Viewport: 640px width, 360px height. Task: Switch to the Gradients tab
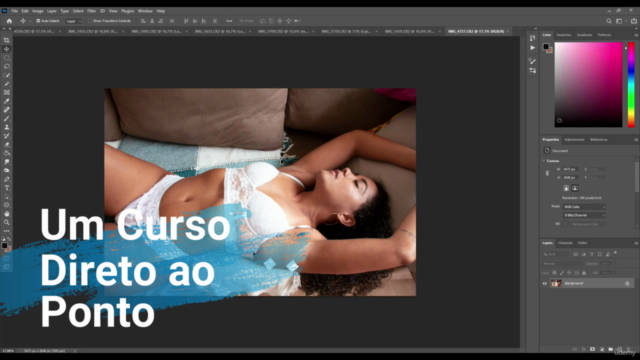point(584,35)
